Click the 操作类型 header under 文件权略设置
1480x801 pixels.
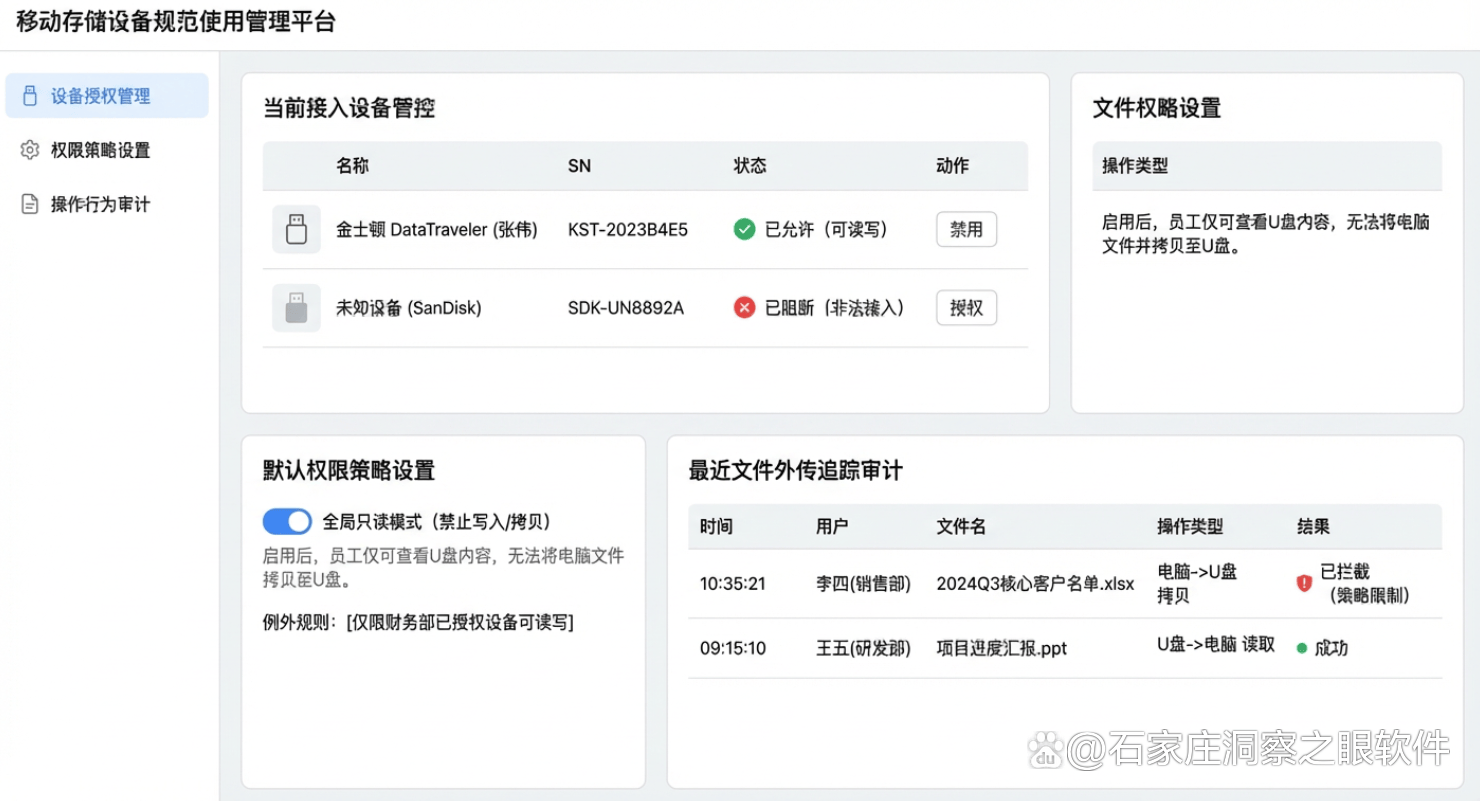point(1135,166)
